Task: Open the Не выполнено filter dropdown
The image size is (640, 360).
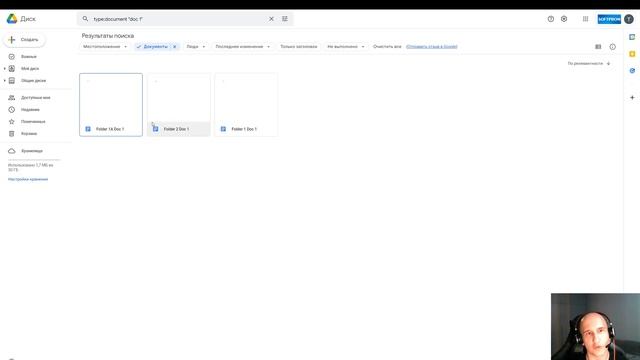Action: [x=346, y=47]
